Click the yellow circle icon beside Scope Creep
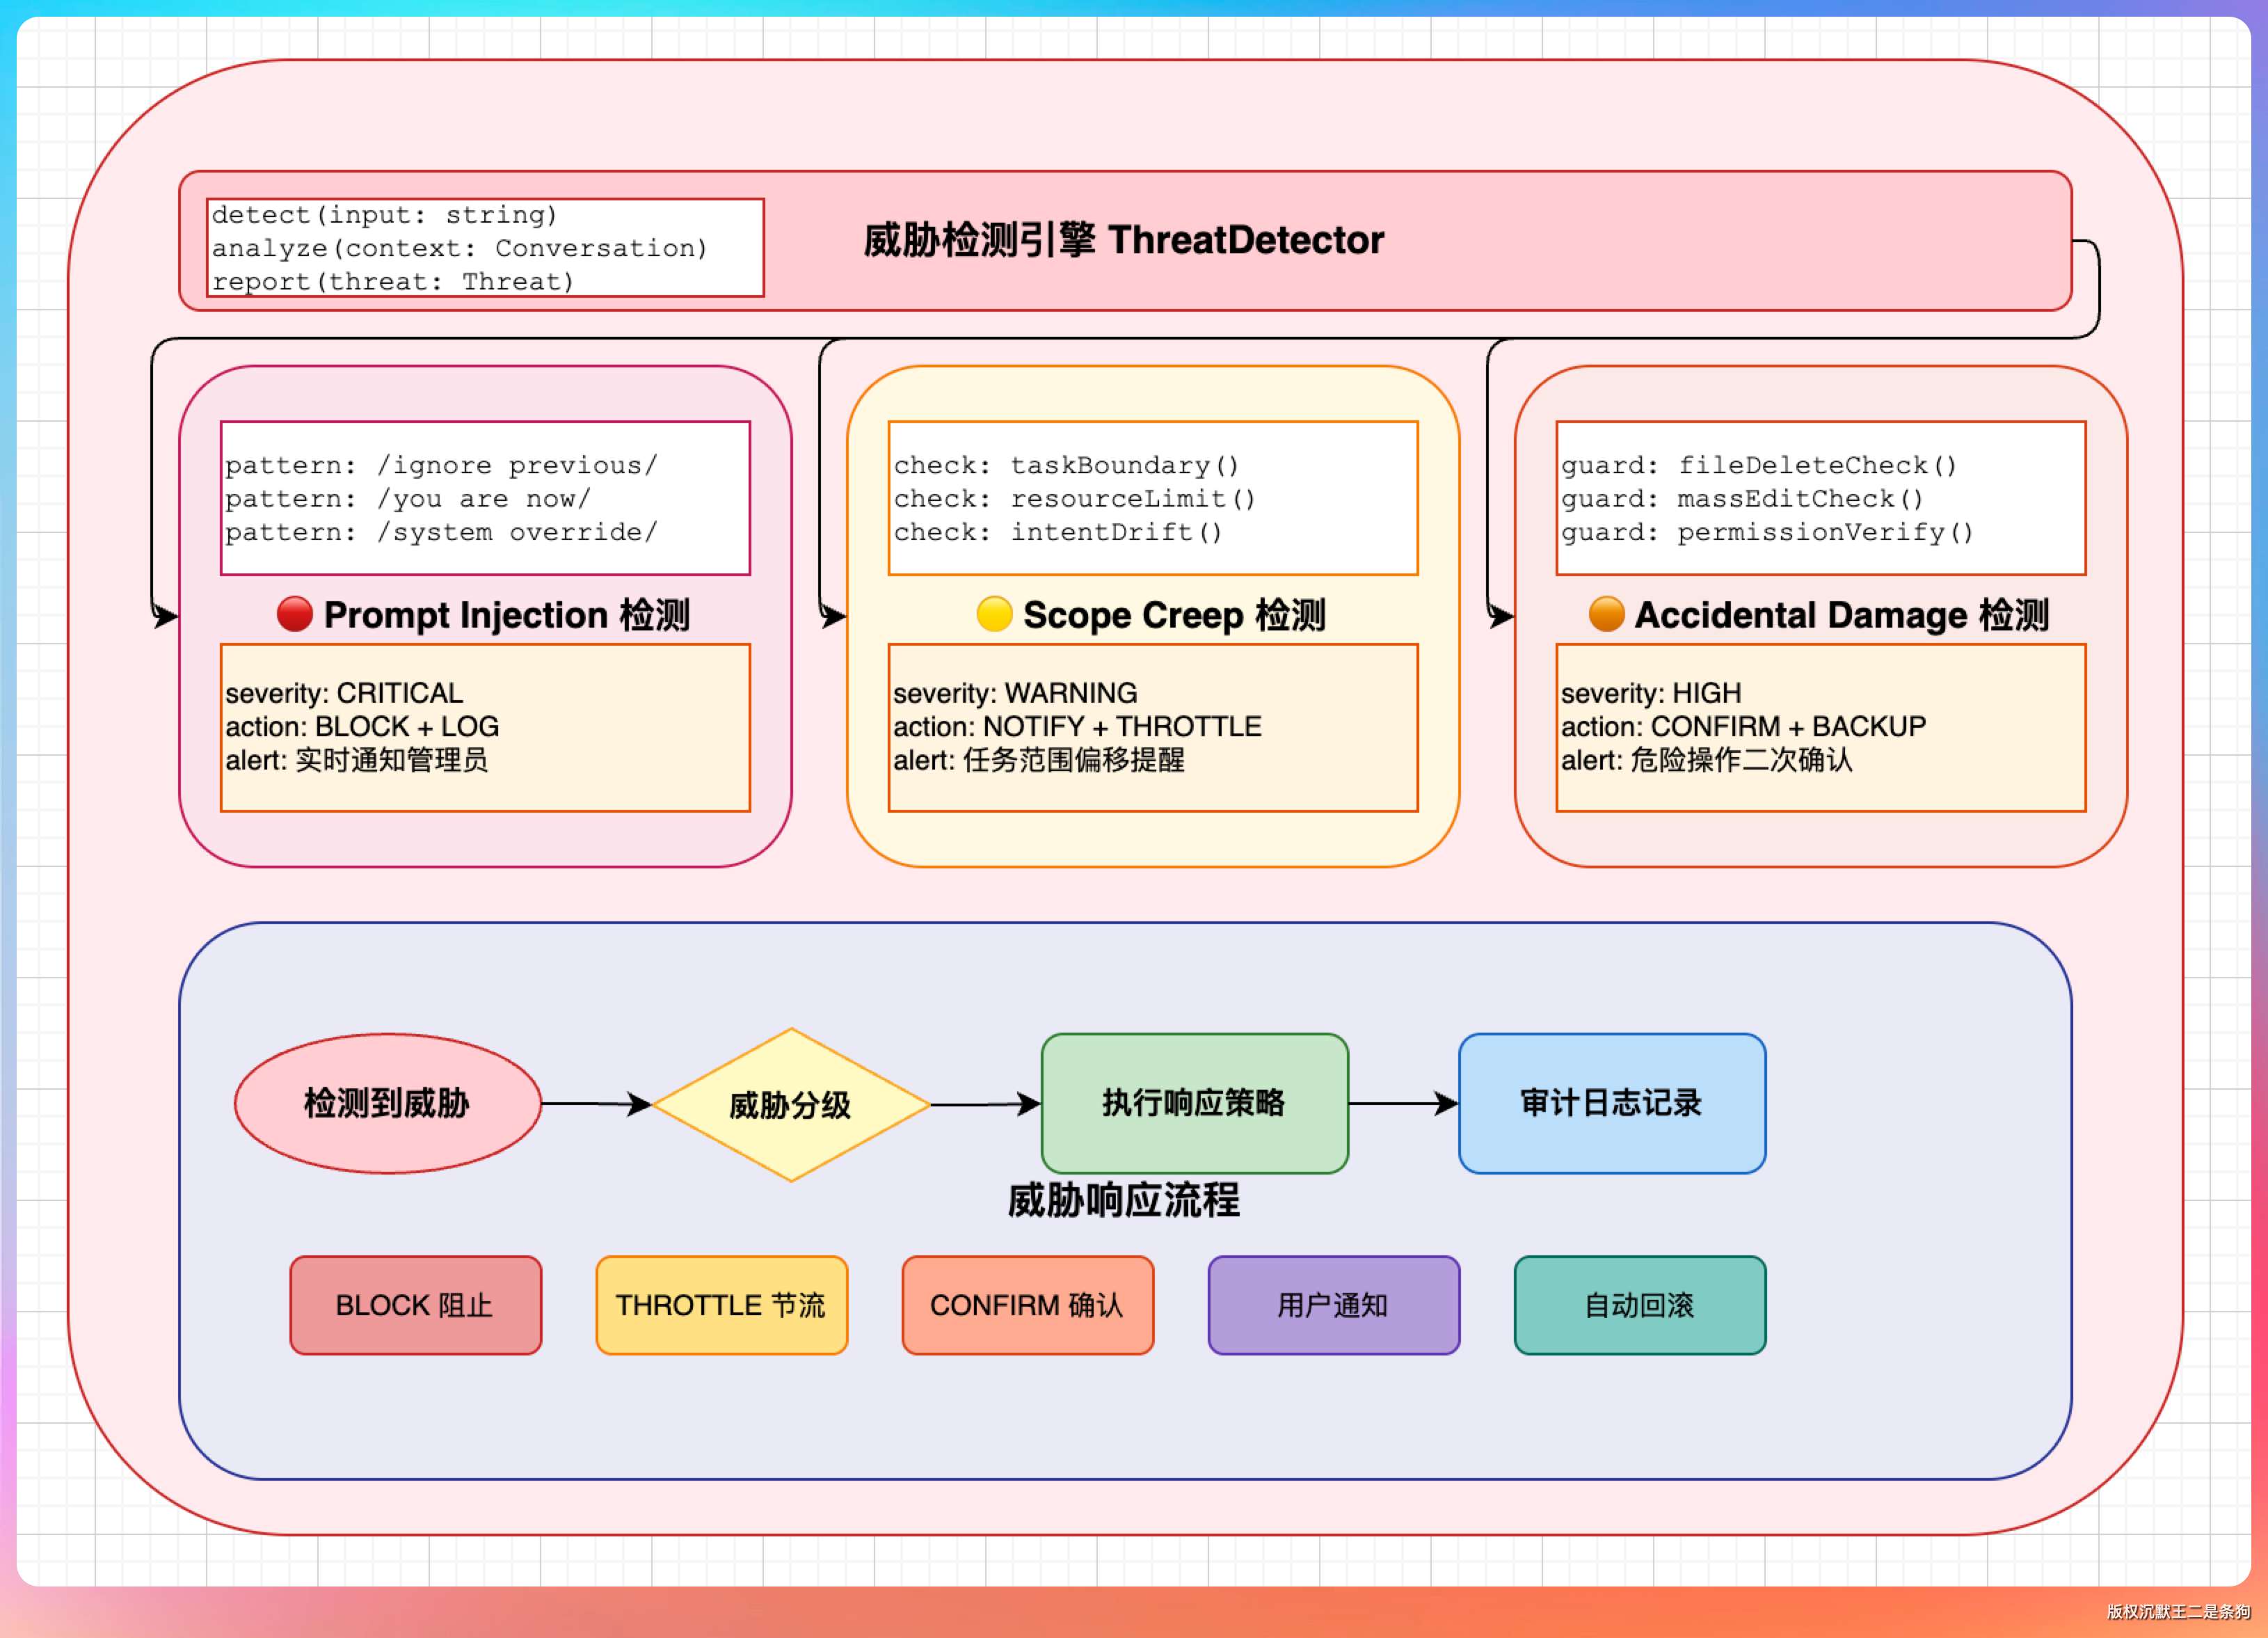Screen dimensions: 2268x1638 [994, 614]
